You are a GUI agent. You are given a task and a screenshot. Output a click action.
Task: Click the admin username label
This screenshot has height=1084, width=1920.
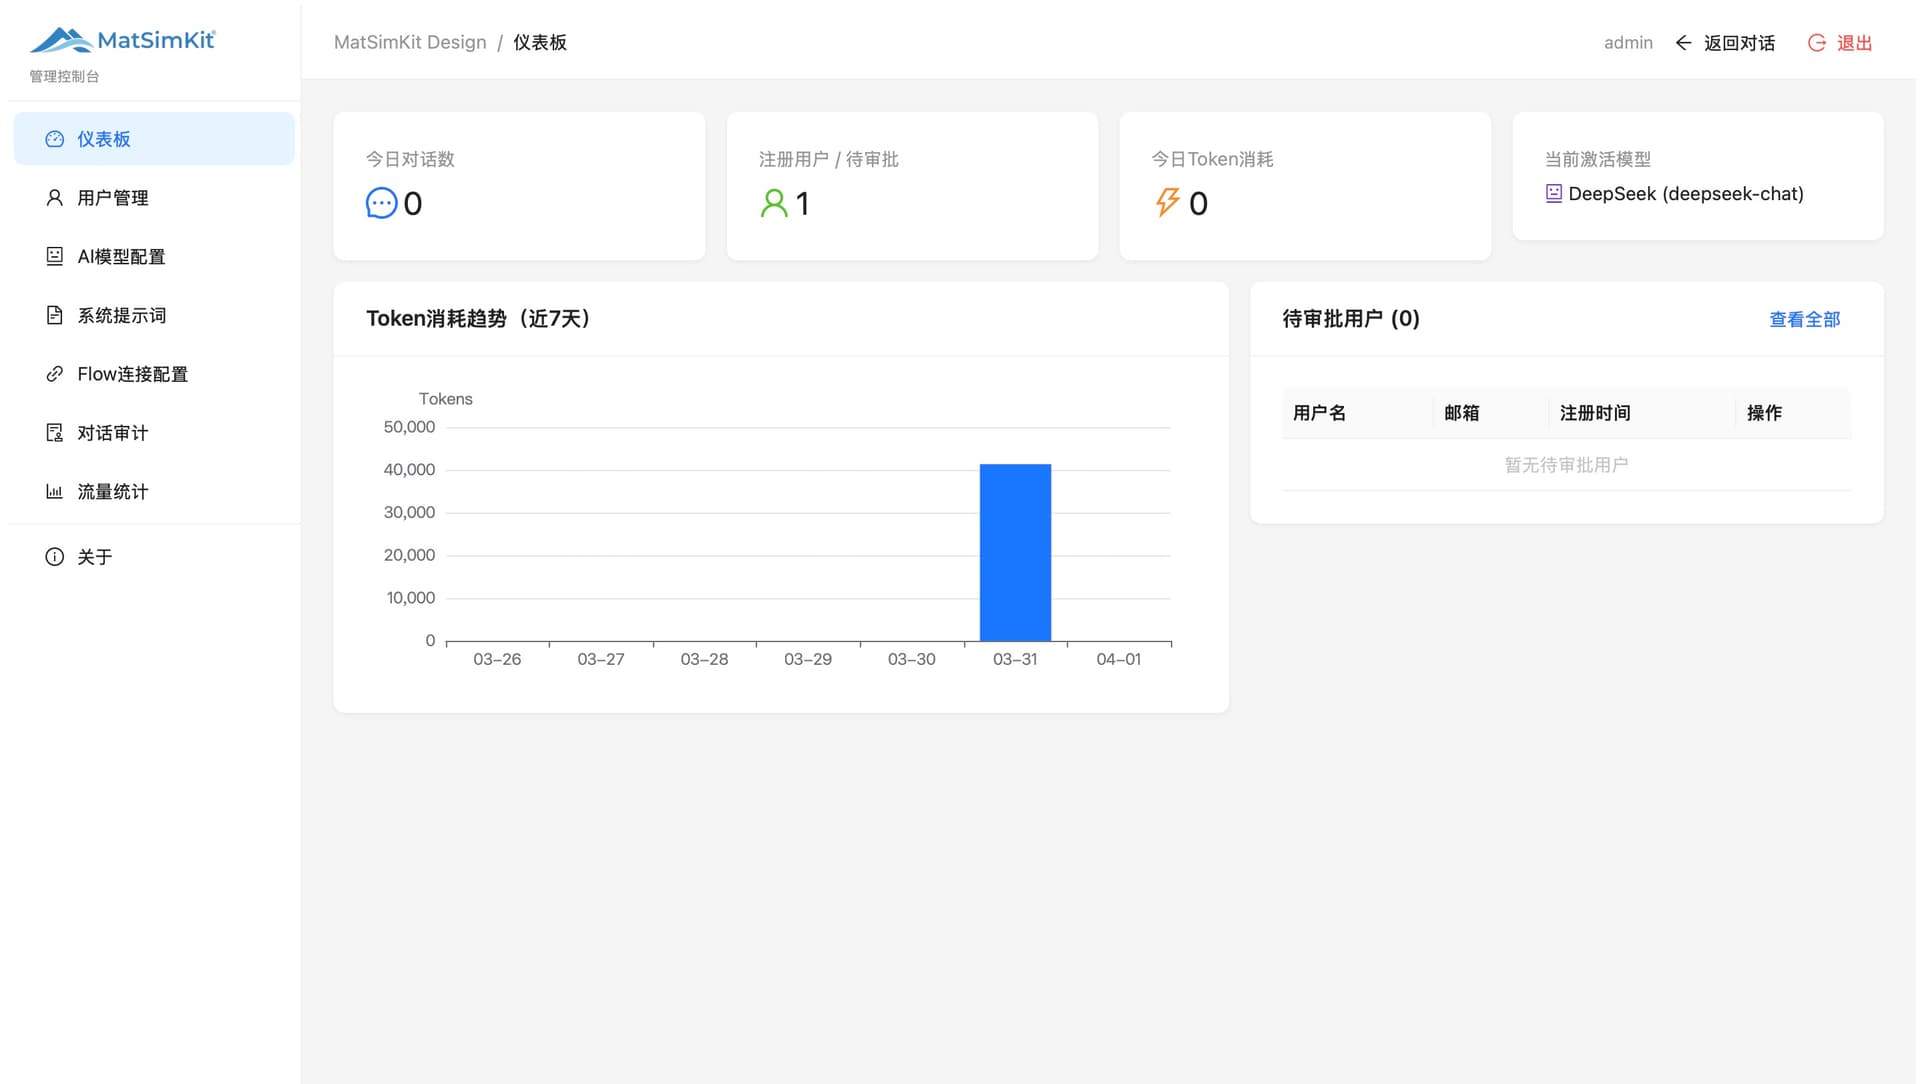pyautogui.click(x=1628, y=43)
